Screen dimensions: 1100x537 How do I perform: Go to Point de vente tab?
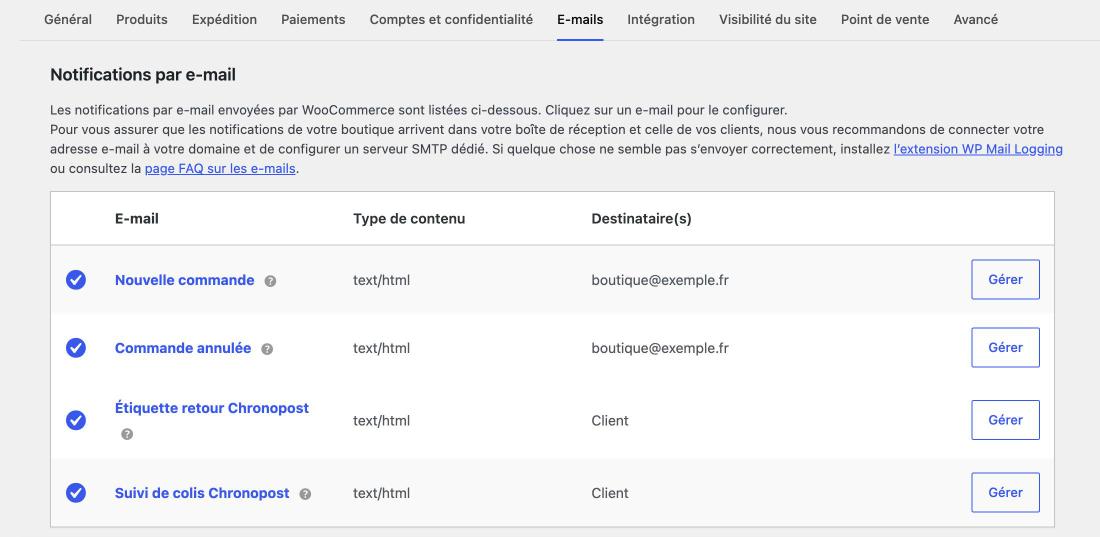coord(885,20)
